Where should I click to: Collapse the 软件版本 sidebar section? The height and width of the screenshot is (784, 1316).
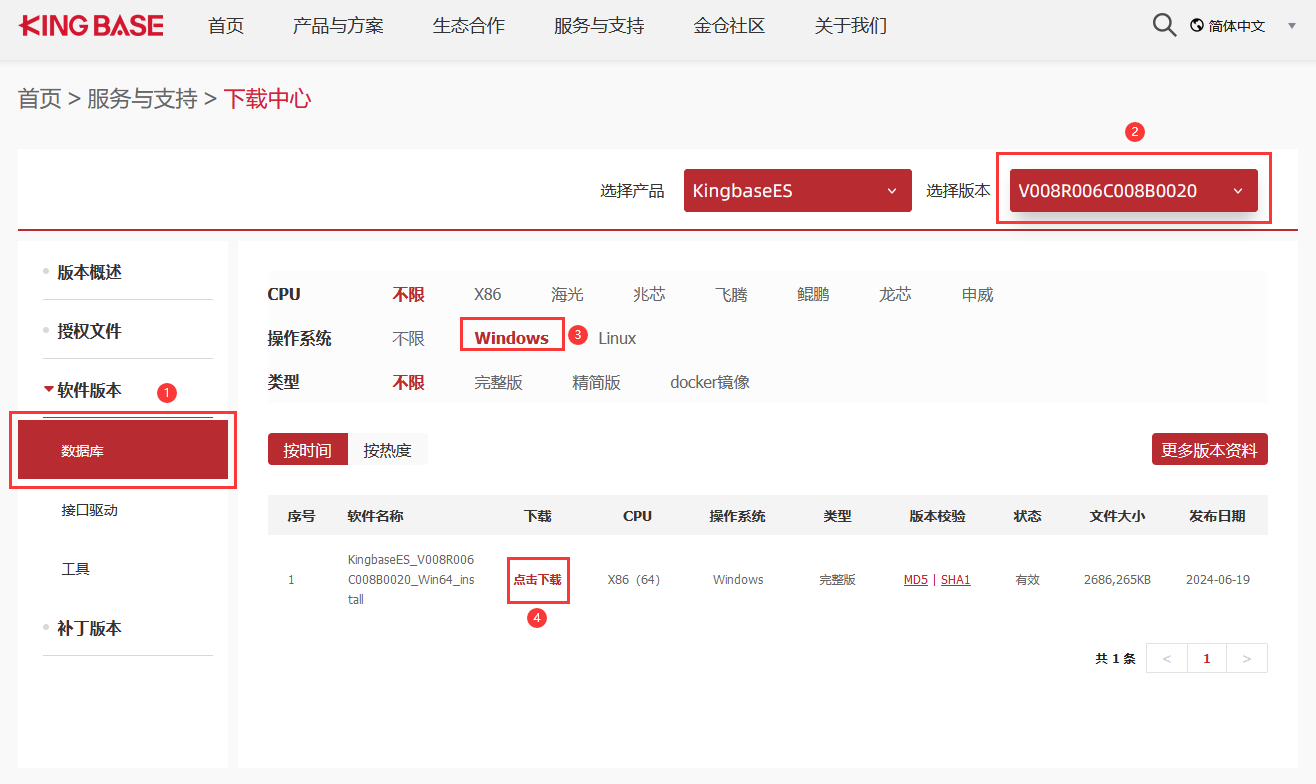coord(88,390)
